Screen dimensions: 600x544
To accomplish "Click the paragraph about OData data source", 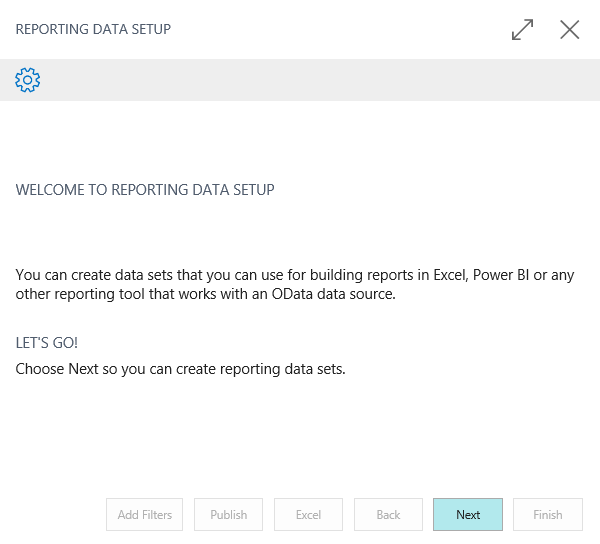I will (x=295, y=285).
